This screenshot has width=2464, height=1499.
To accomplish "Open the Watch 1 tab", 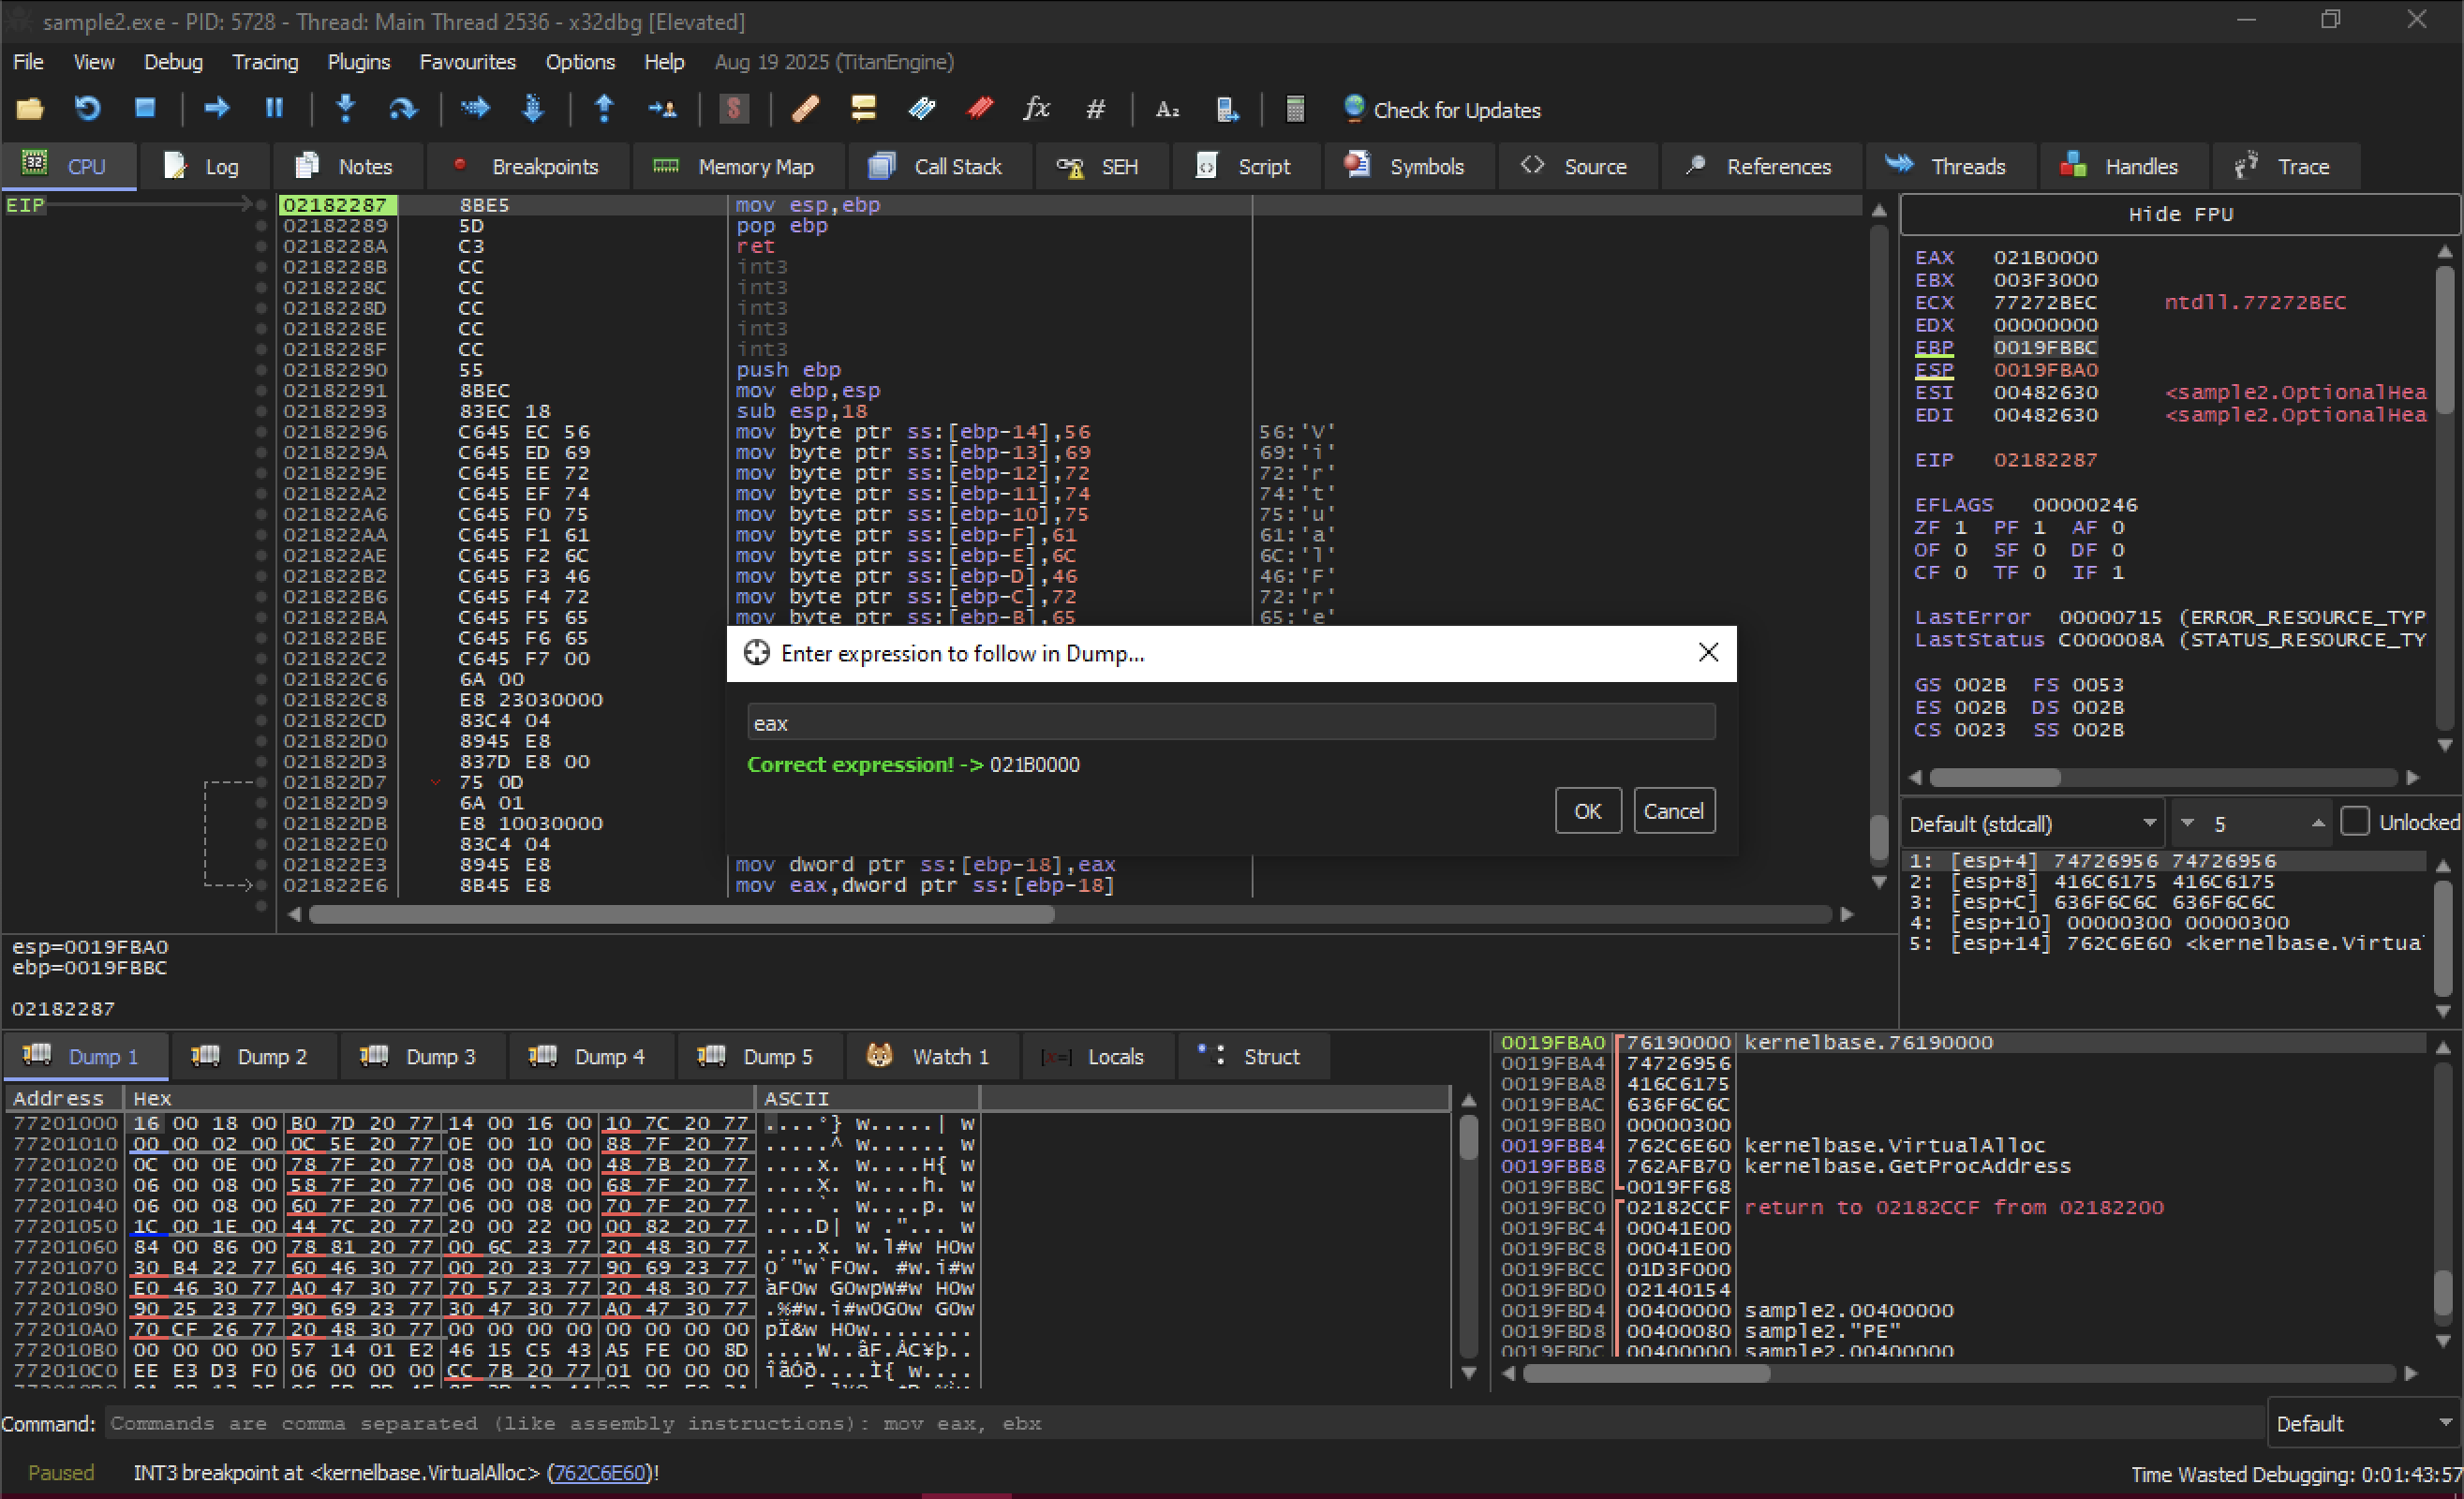I will point(930,1057).
